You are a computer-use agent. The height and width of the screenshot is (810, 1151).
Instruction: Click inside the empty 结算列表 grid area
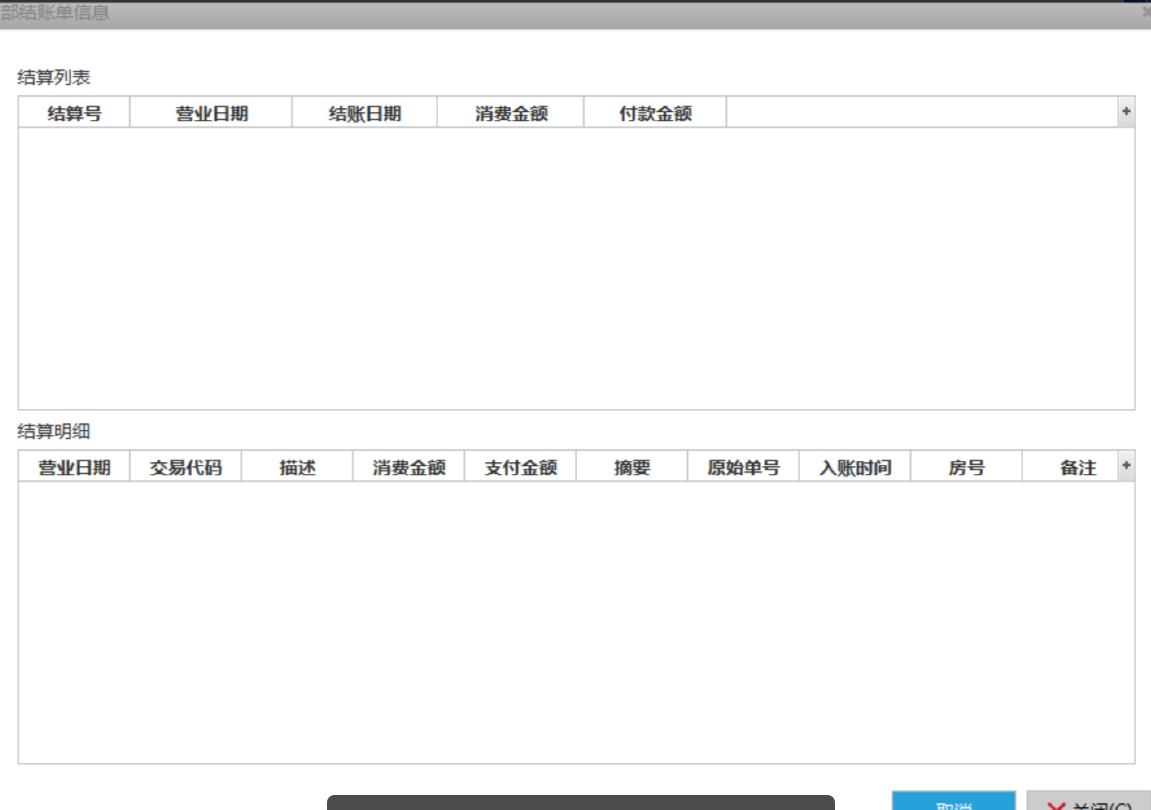tap(576, 268)
